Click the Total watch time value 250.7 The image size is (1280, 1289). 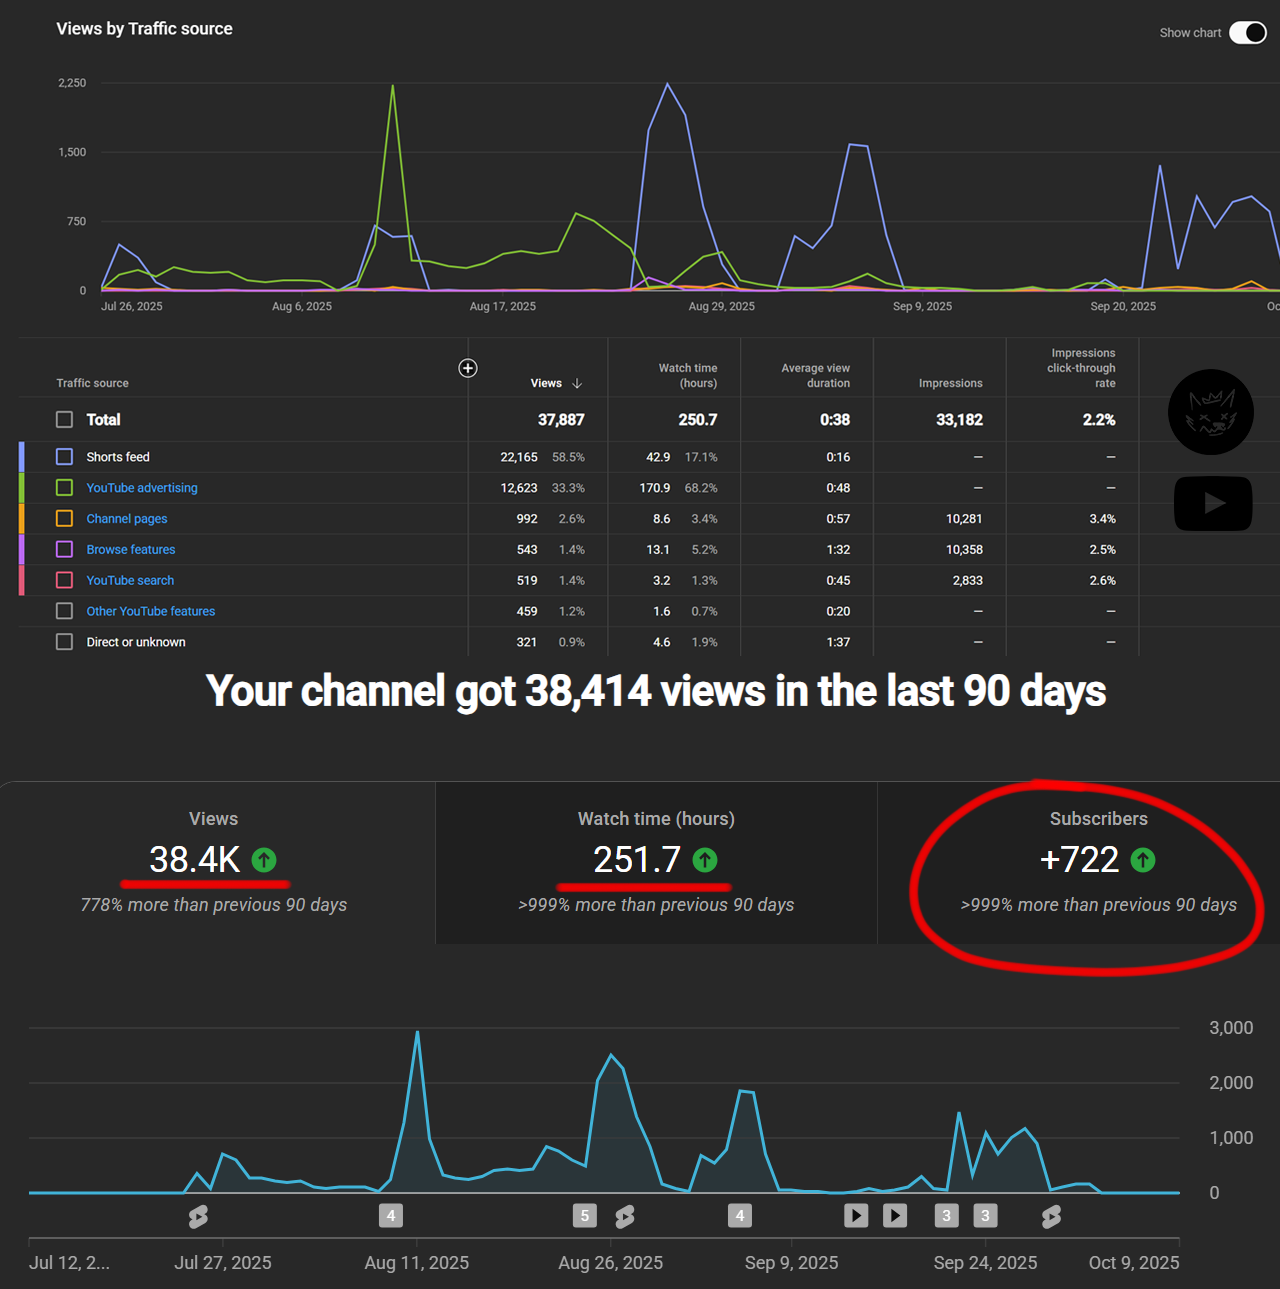698,420
